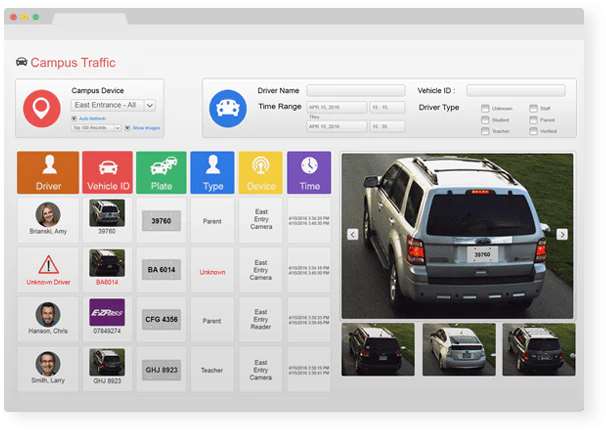Screen dimensions: 606x430
Task: Click the purple Time clock tile
Action: point(309,172)
